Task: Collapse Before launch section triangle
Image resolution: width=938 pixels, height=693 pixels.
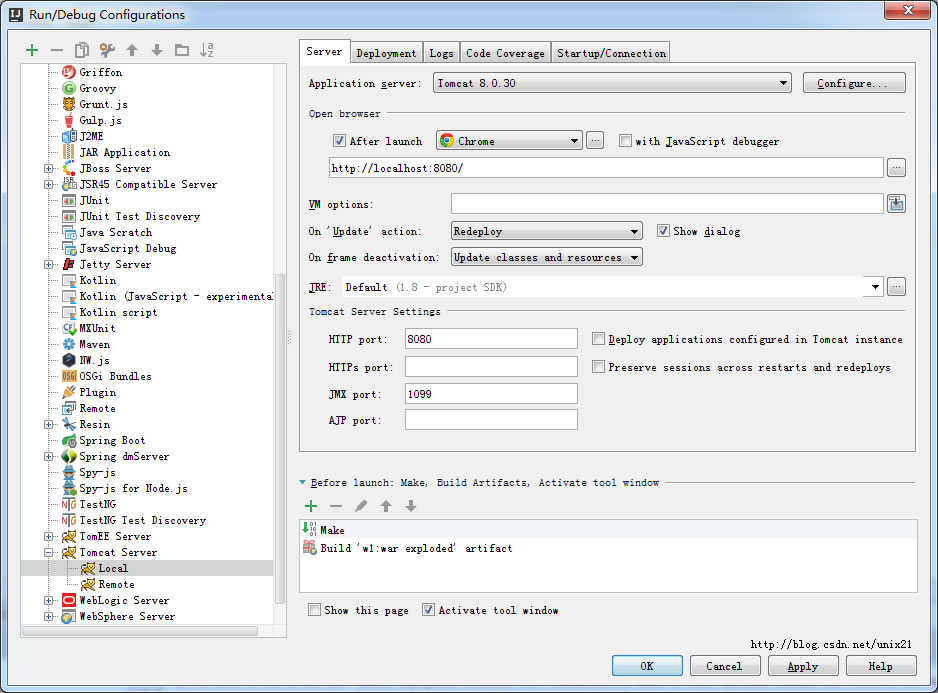Action: tap(303, 482)
